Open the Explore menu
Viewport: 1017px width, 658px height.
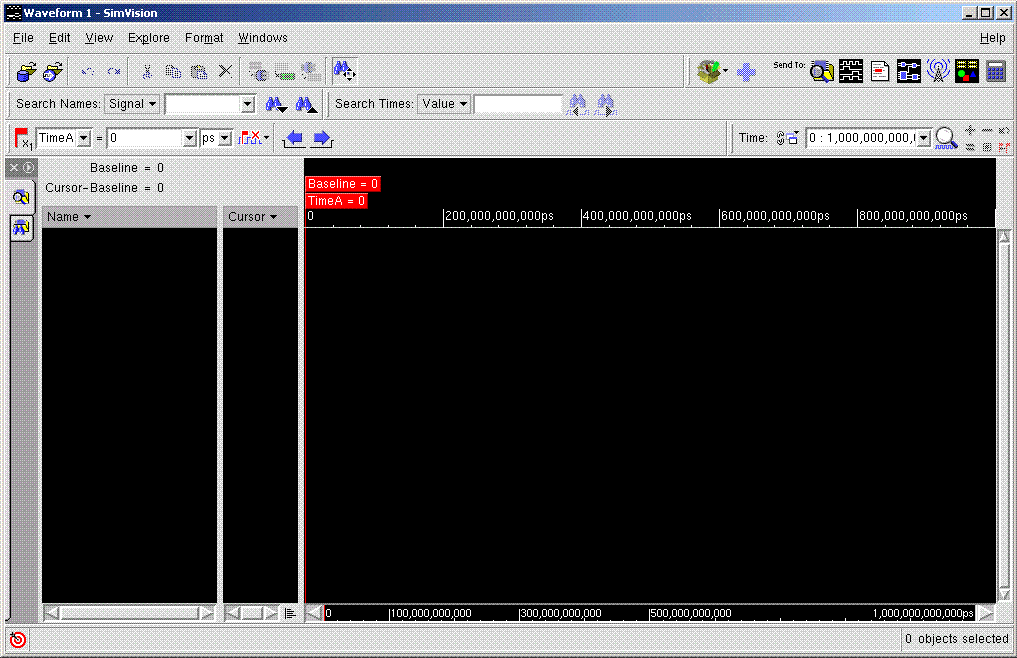coord(149,38)
